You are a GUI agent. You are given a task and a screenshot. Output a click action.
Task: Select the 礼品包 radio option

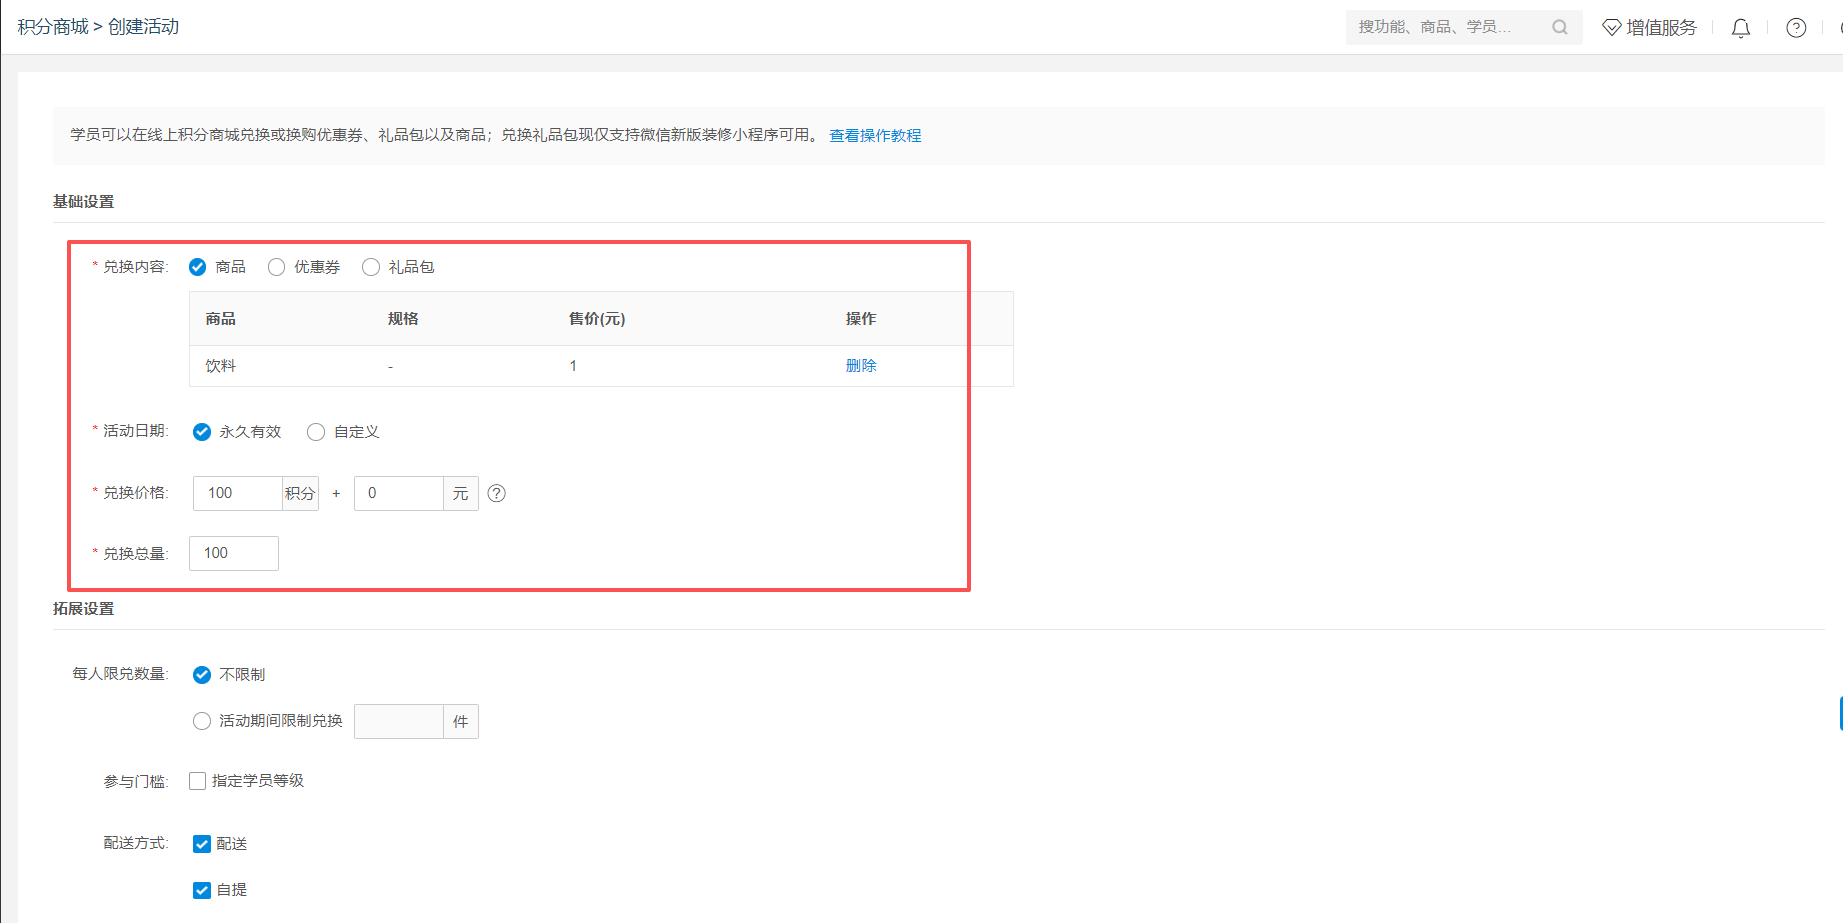371,267
